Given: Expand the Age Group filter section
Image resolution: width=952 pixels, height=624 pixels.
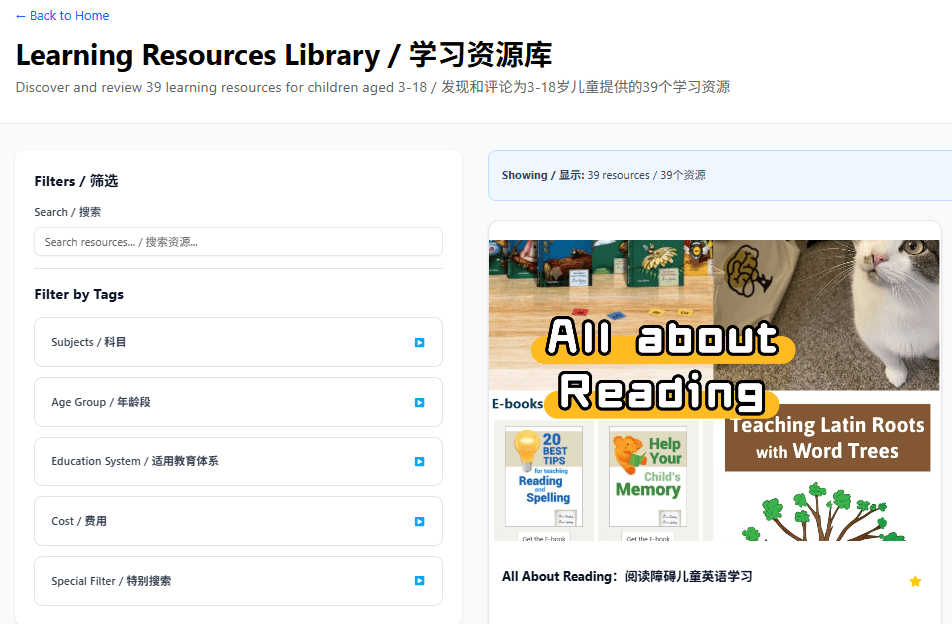Looking at the screenshot, I should coord(238,402).
